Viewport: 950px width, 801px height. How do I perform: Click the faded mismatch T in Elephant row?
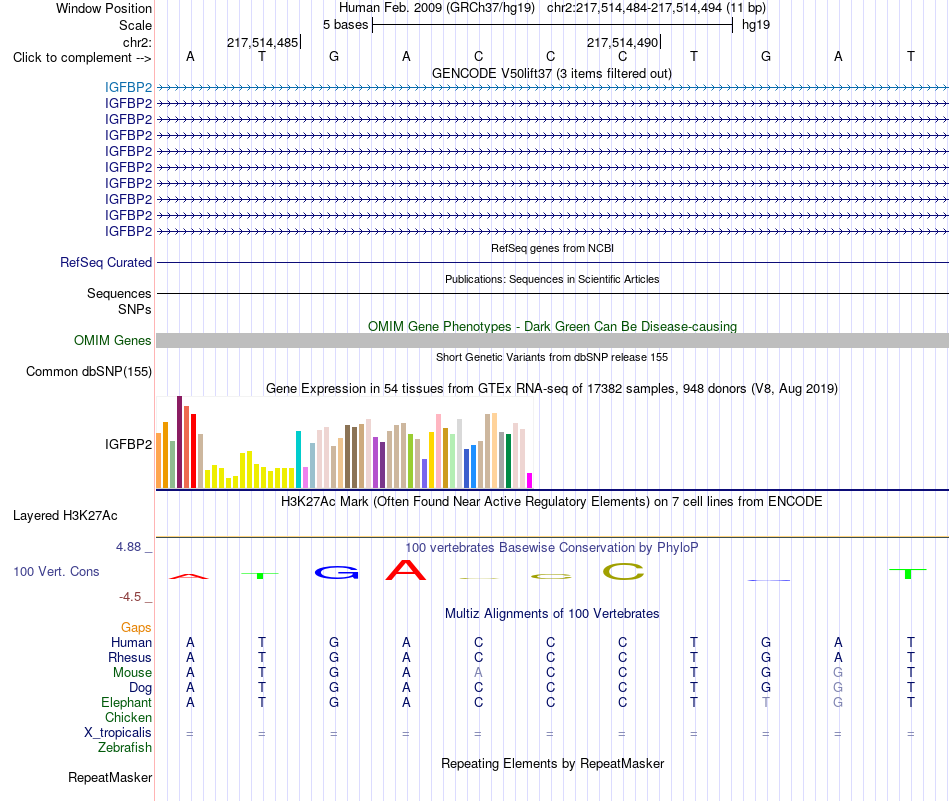(766, 702)
